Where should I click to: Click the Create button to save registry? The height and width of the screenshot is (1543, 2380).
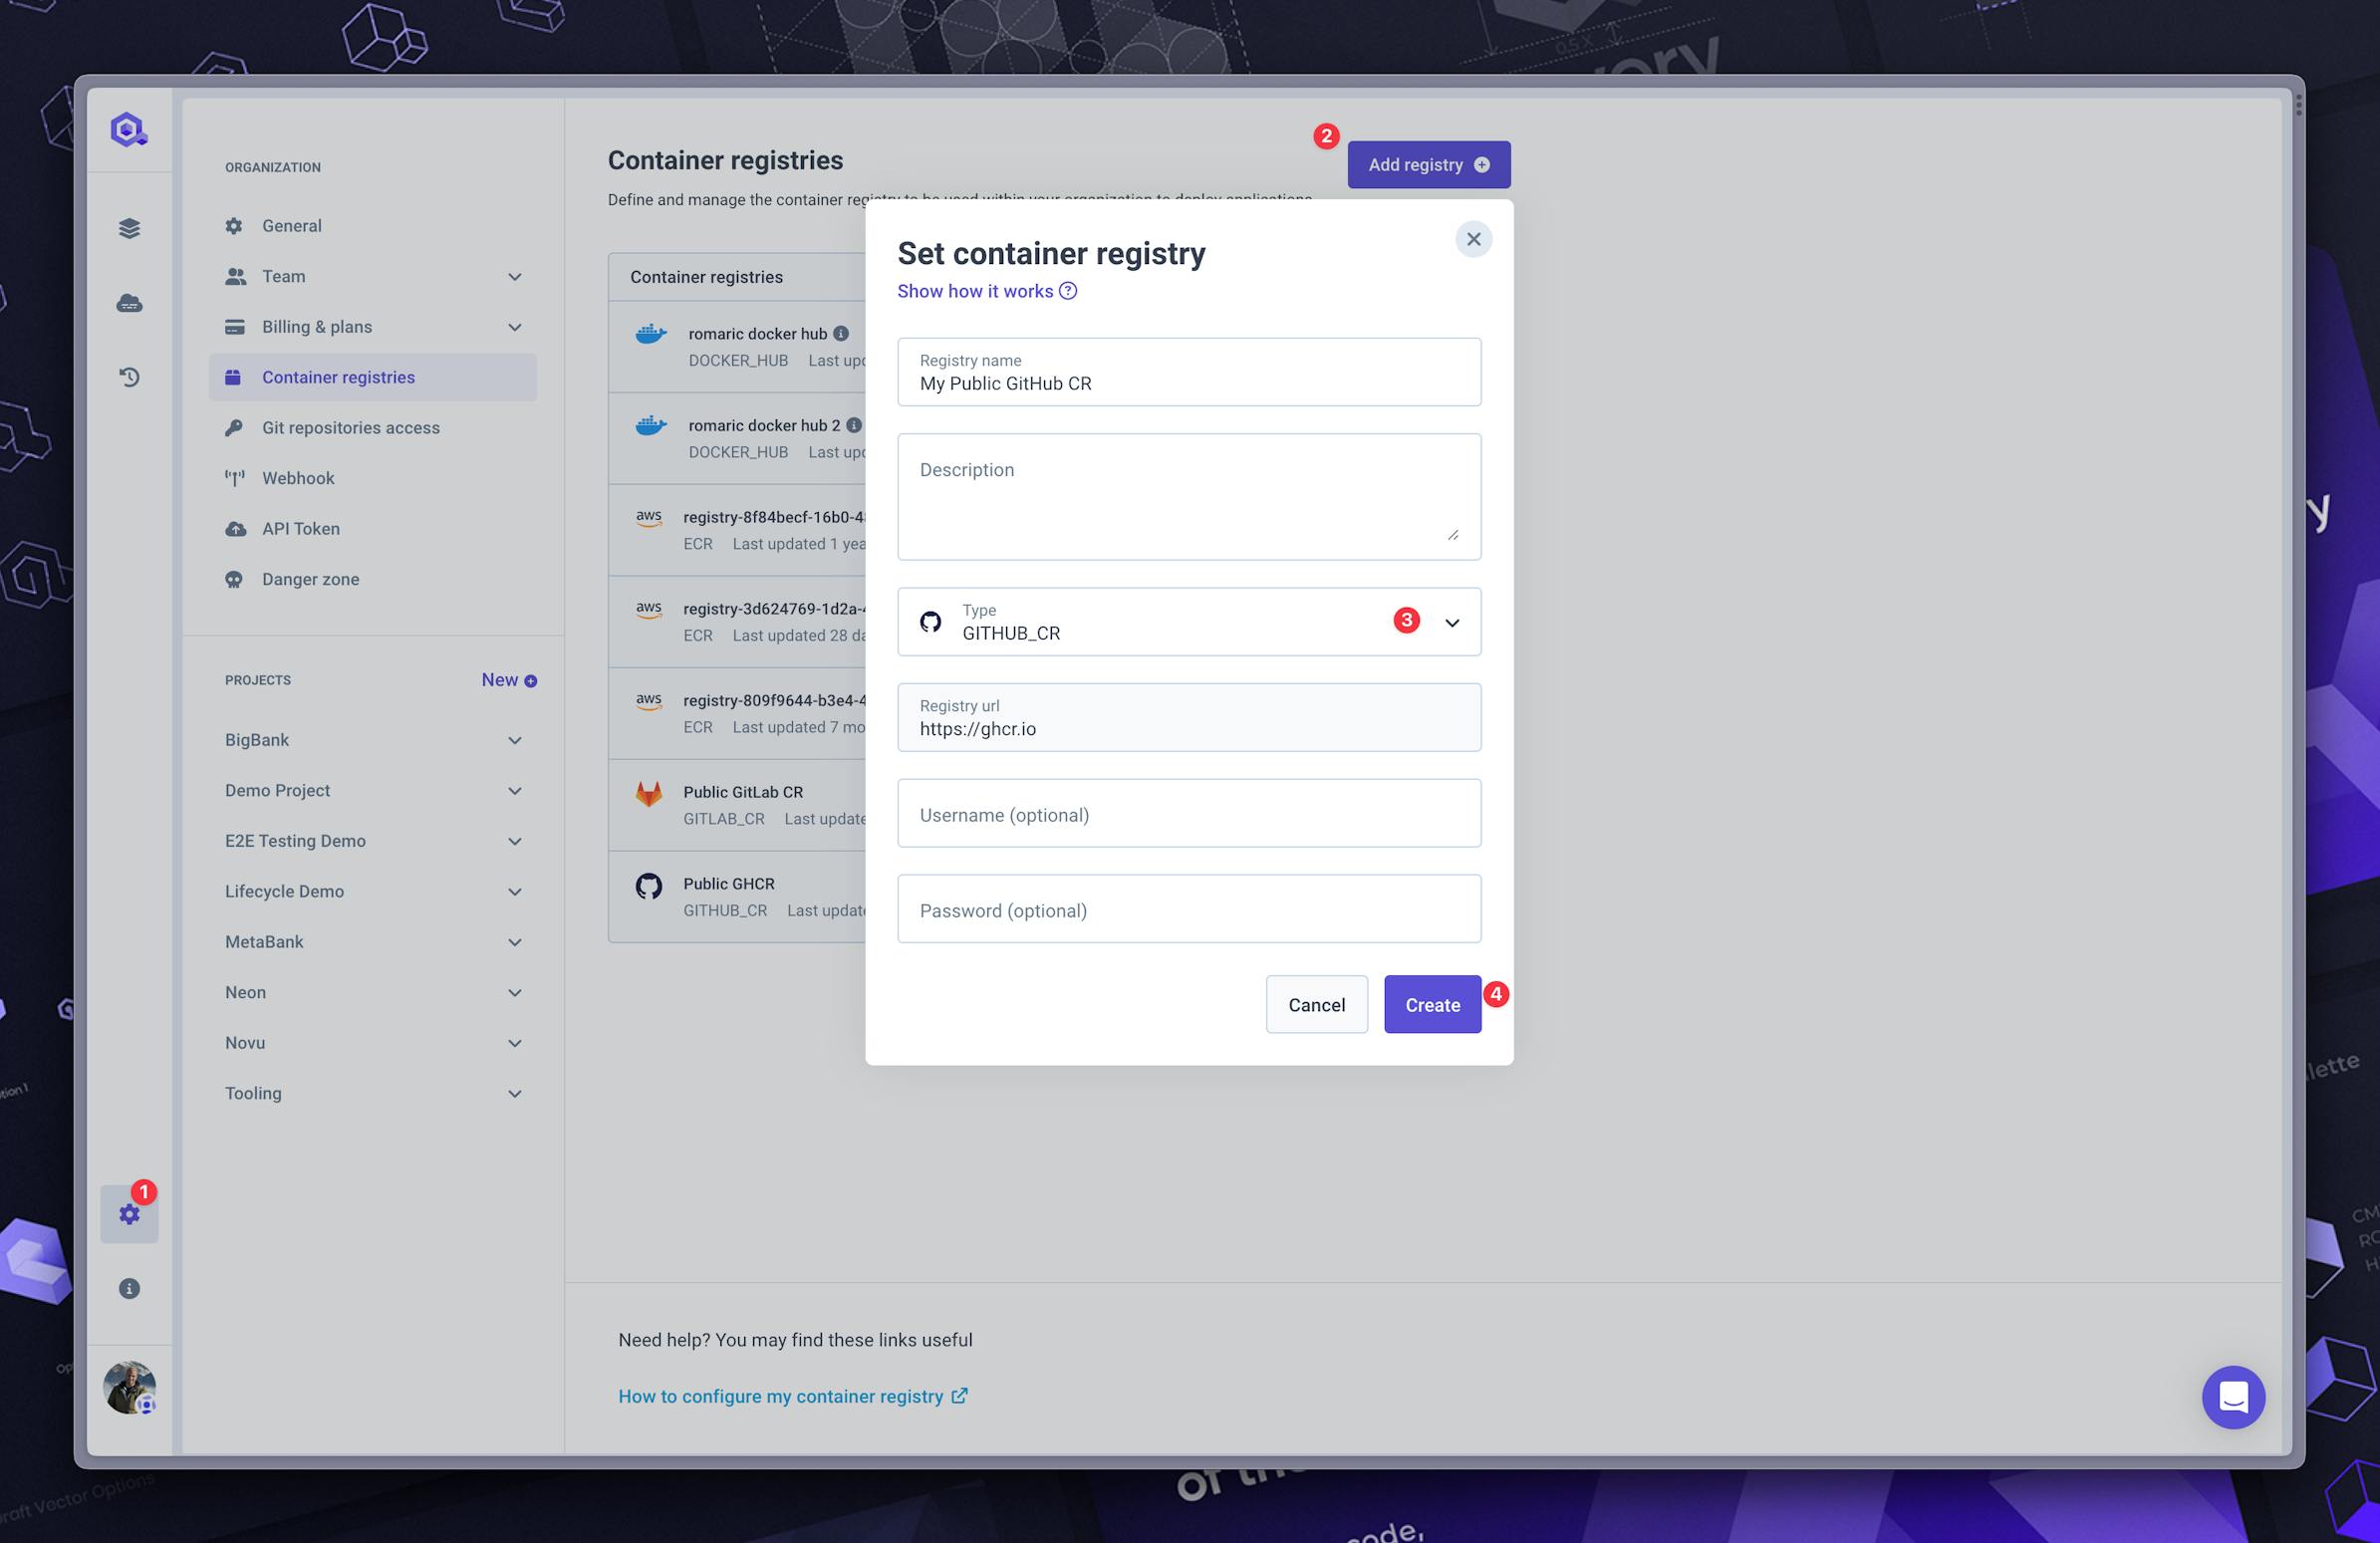tap(1433, 1004)
